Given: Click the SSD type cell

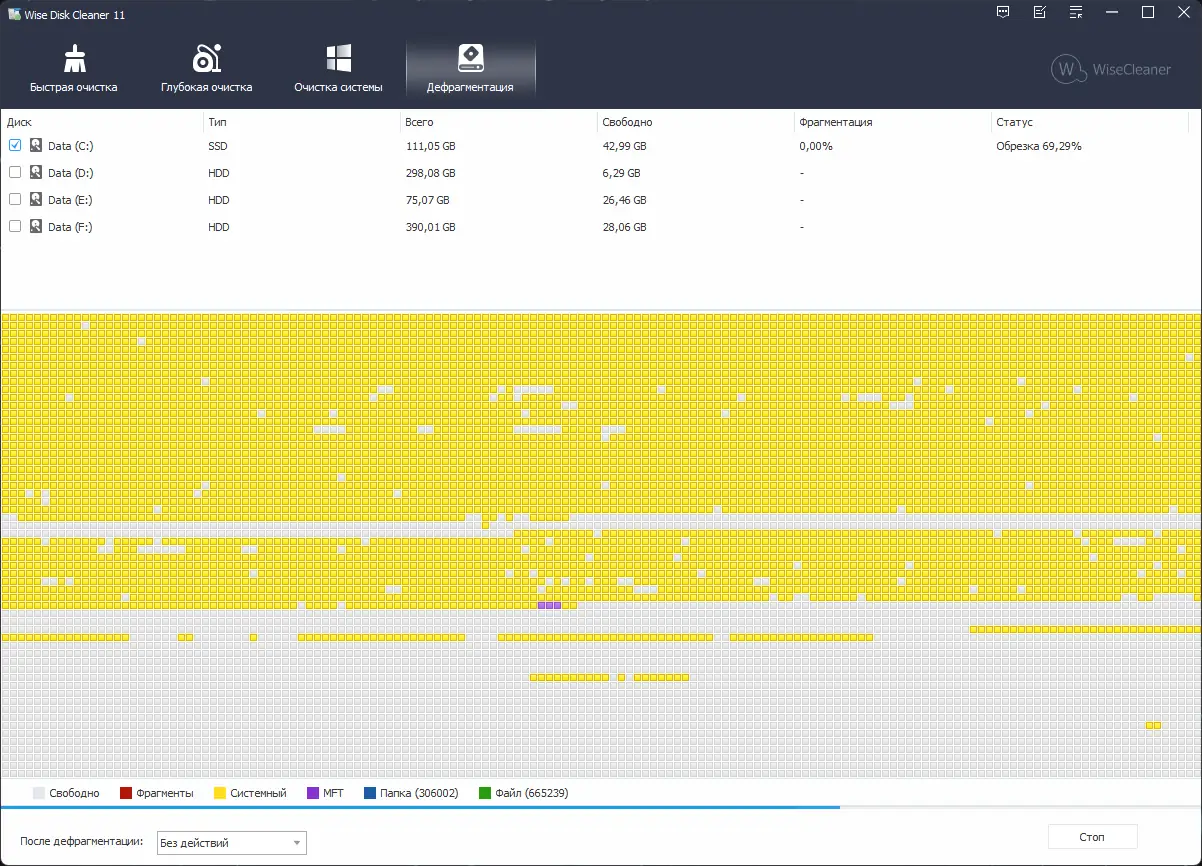Looking at the screenshot, I should pos(218,146).
